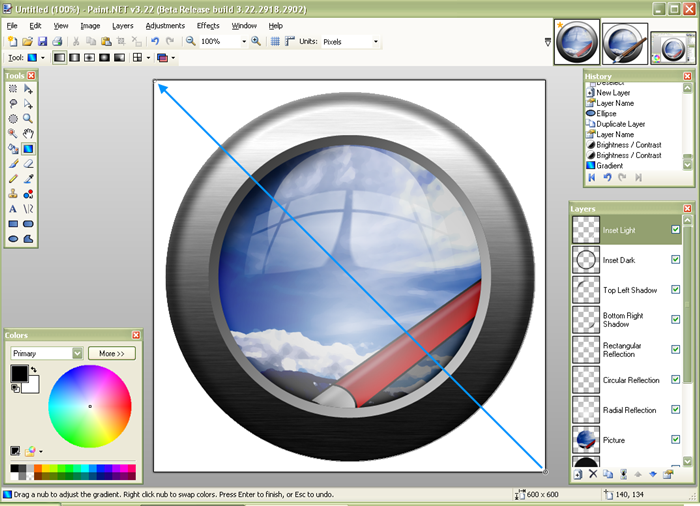700x506 pixels.
Task: Select the Pan hand tool
Action: (x=28, y=134)
